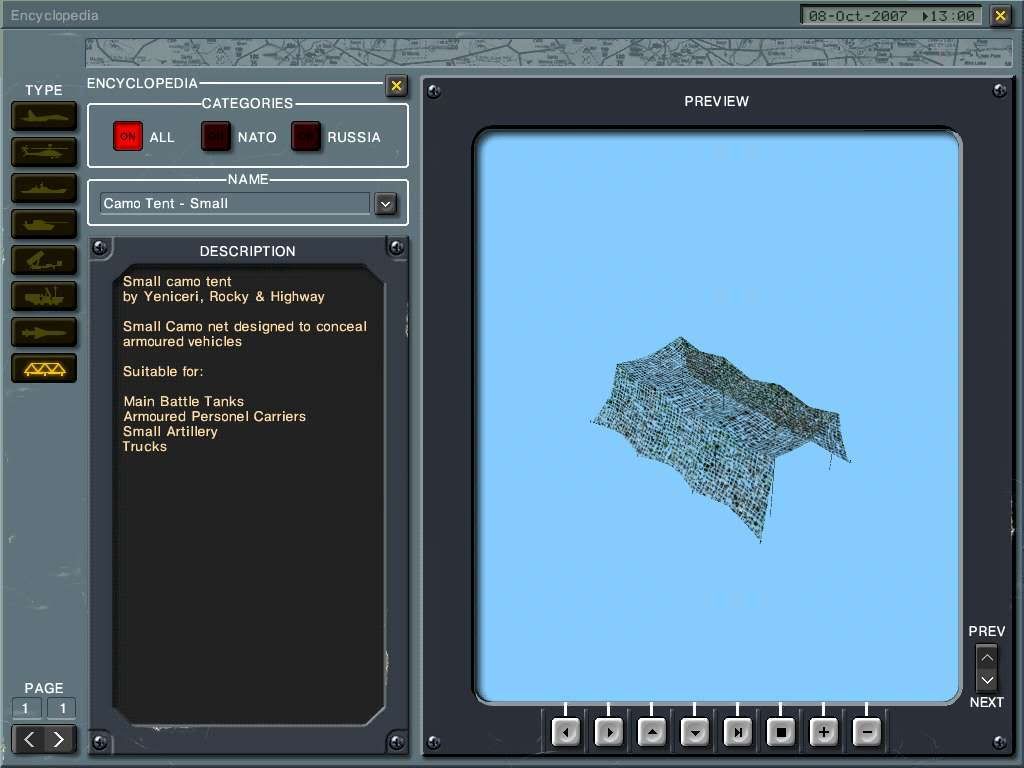Select the helicopter type icon
Viewport: 1024px width, 768px height.
43,152
